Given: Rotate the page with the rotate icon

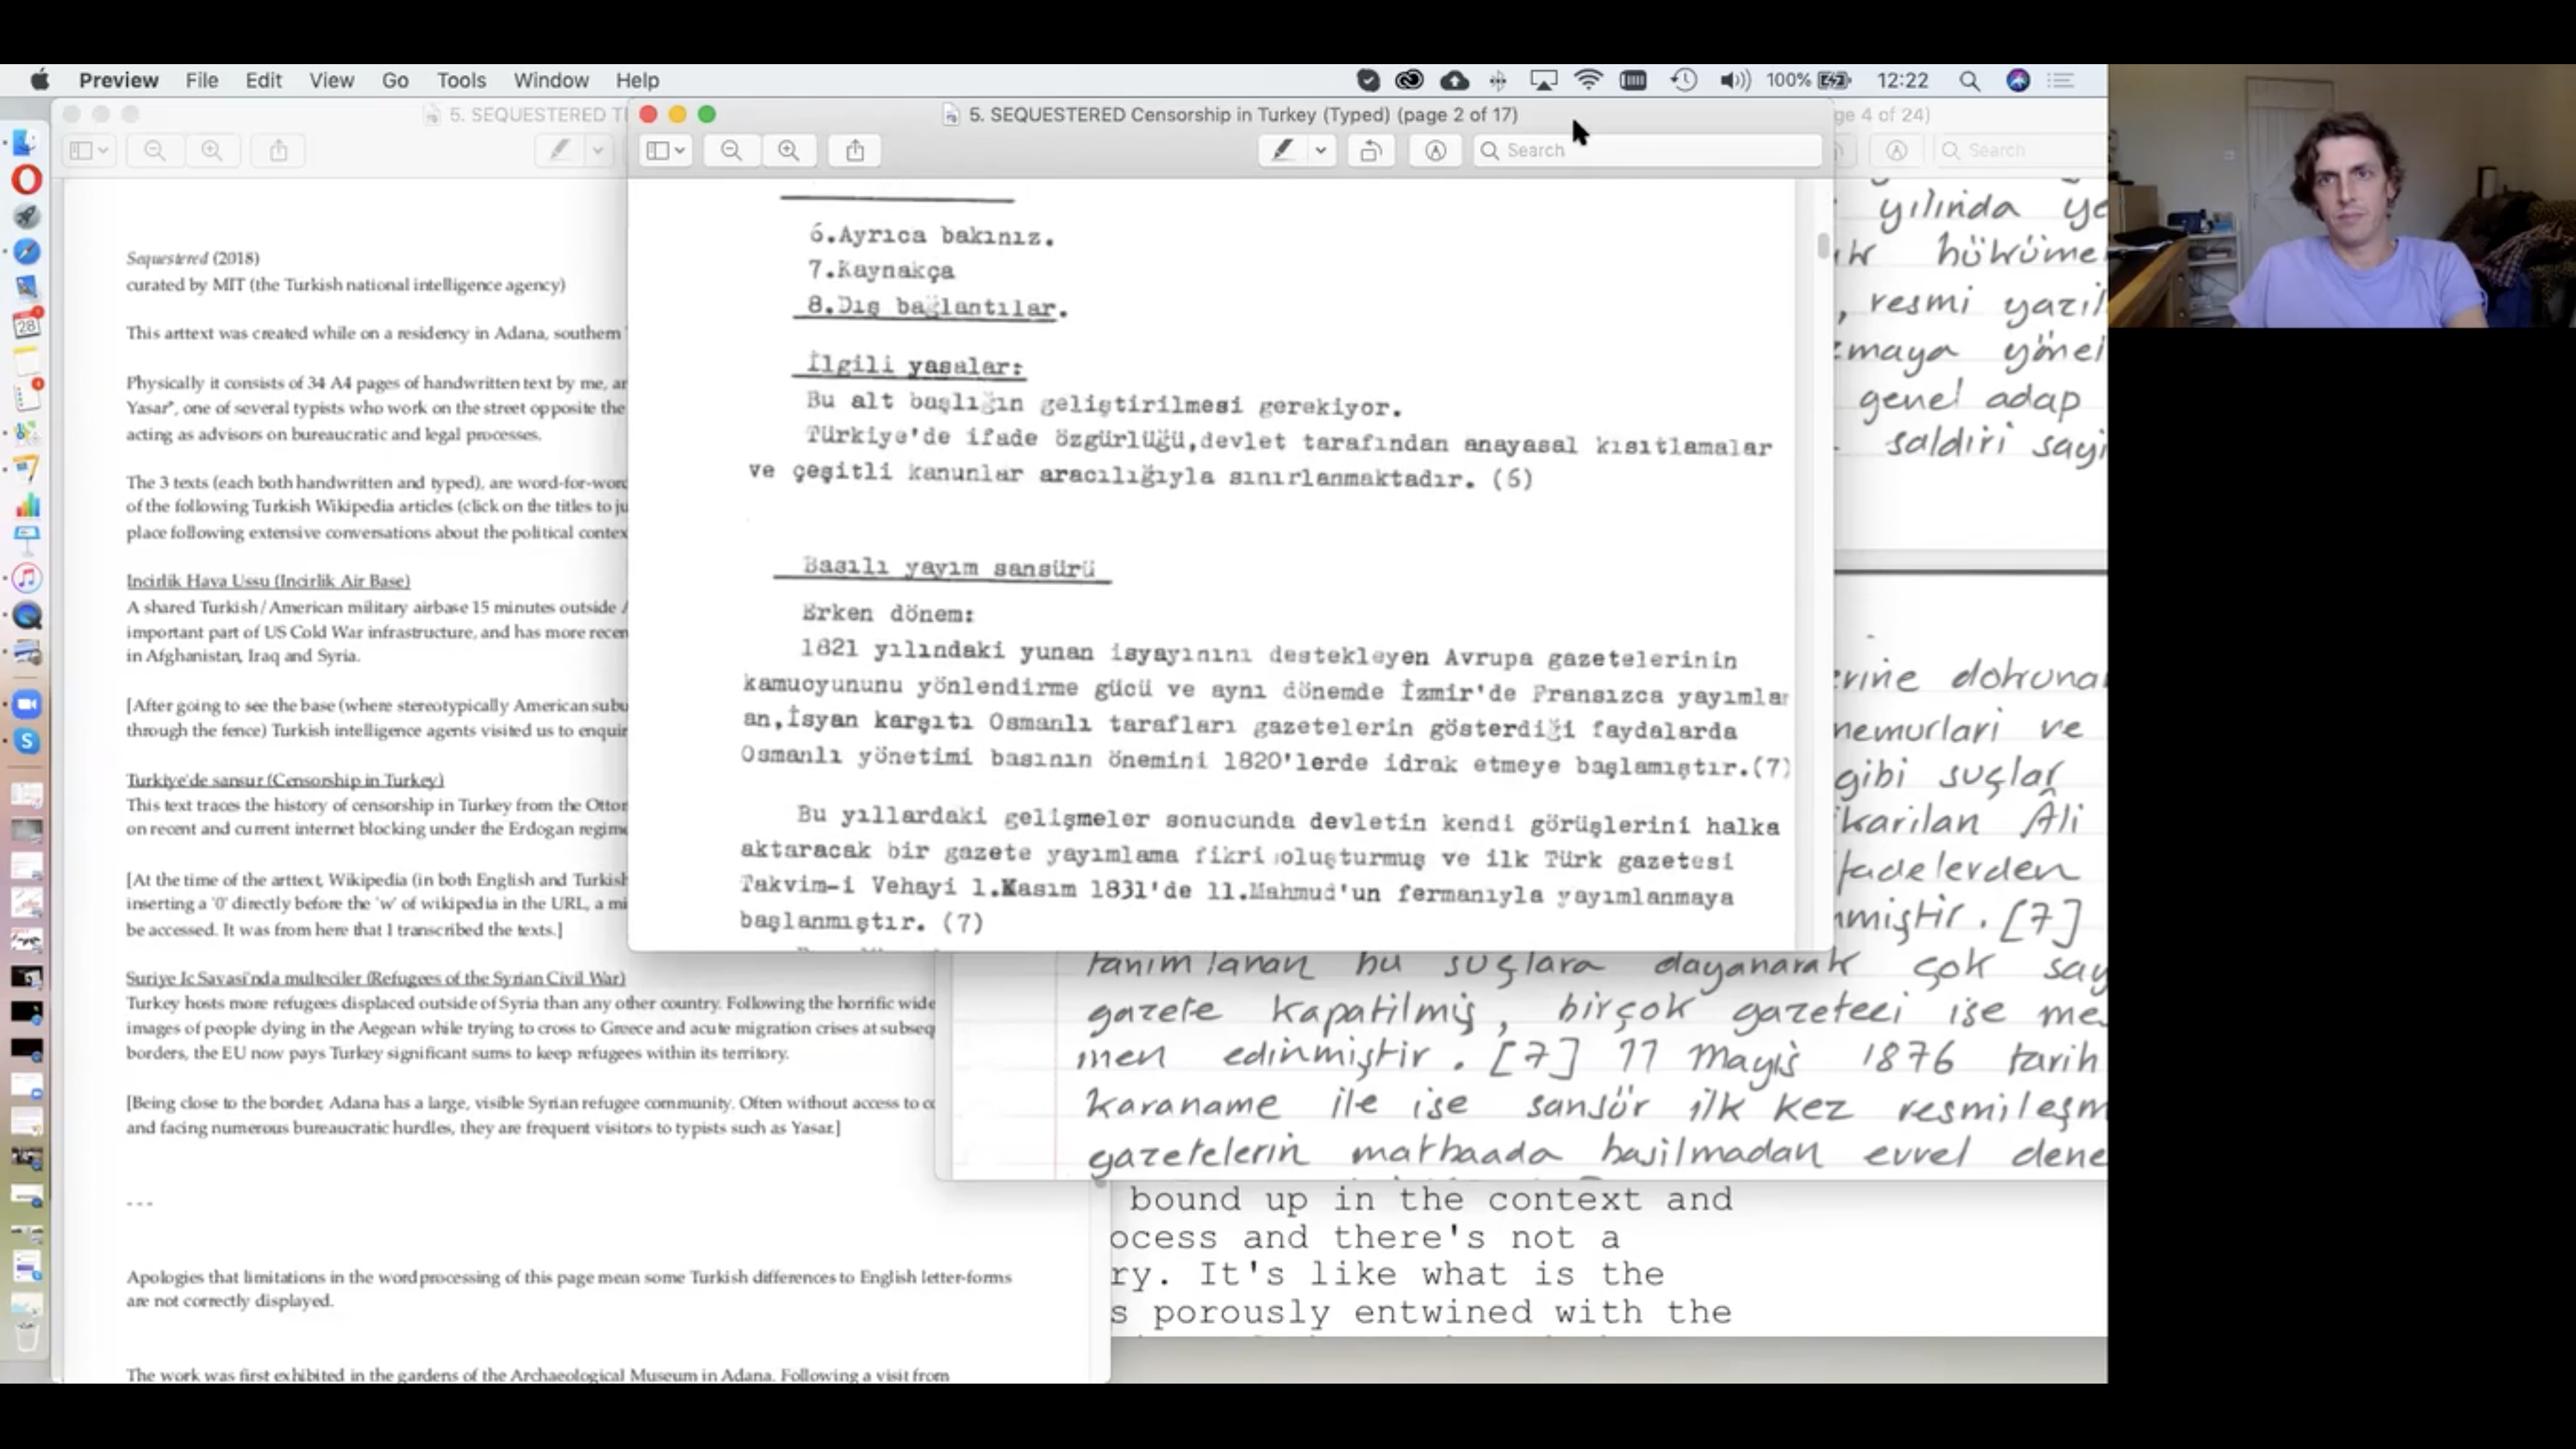Looking at the screenshot, I should [1371, 150].
